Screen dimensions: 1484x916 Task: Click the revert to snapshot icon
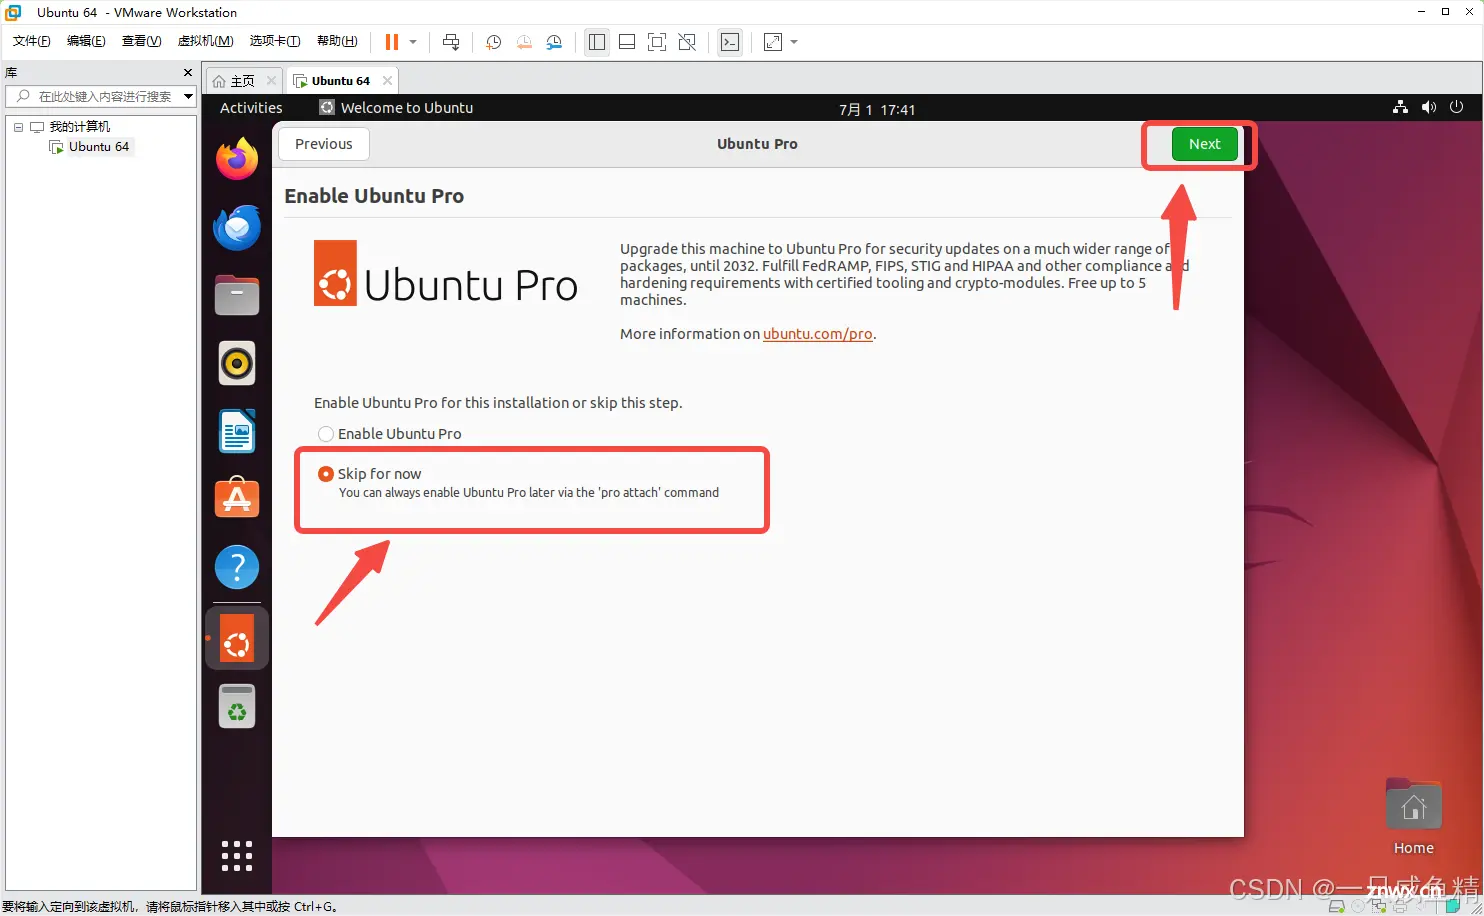pyautogui.click(x=524, y=42)
